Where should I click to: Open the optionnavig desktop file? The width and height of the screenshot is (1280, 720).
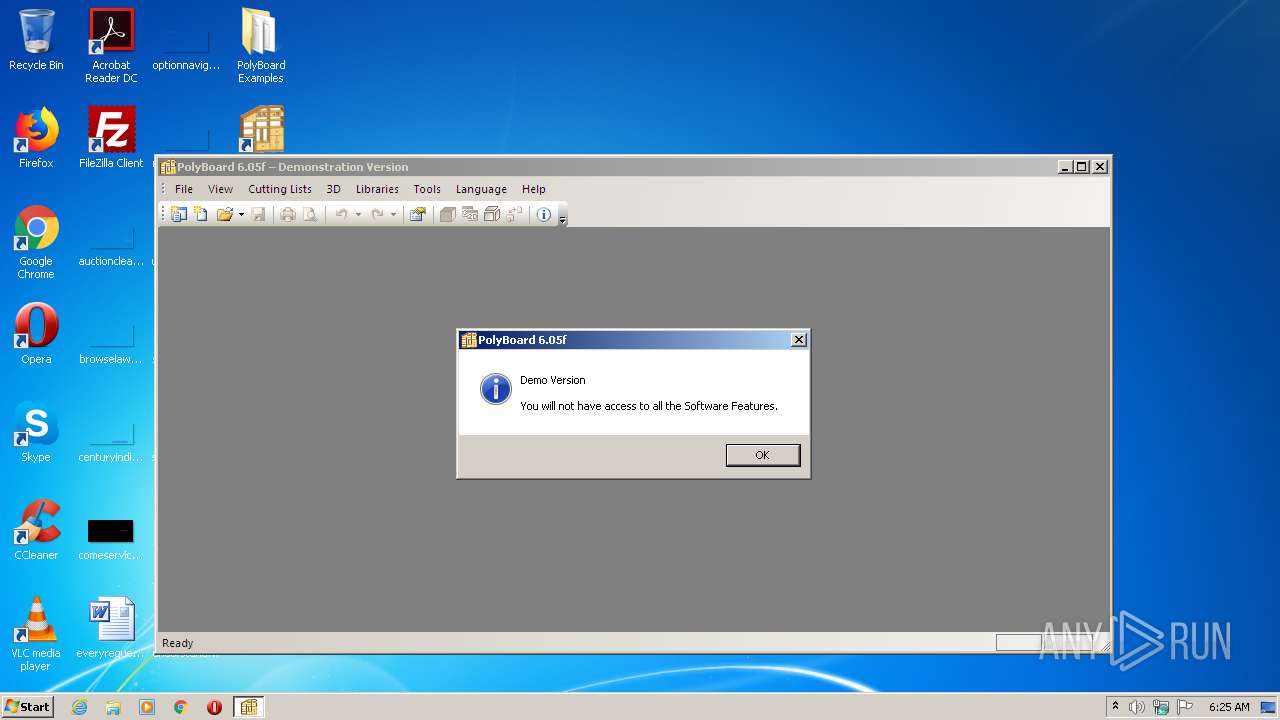pyautogui.click(x=186, y=47)
